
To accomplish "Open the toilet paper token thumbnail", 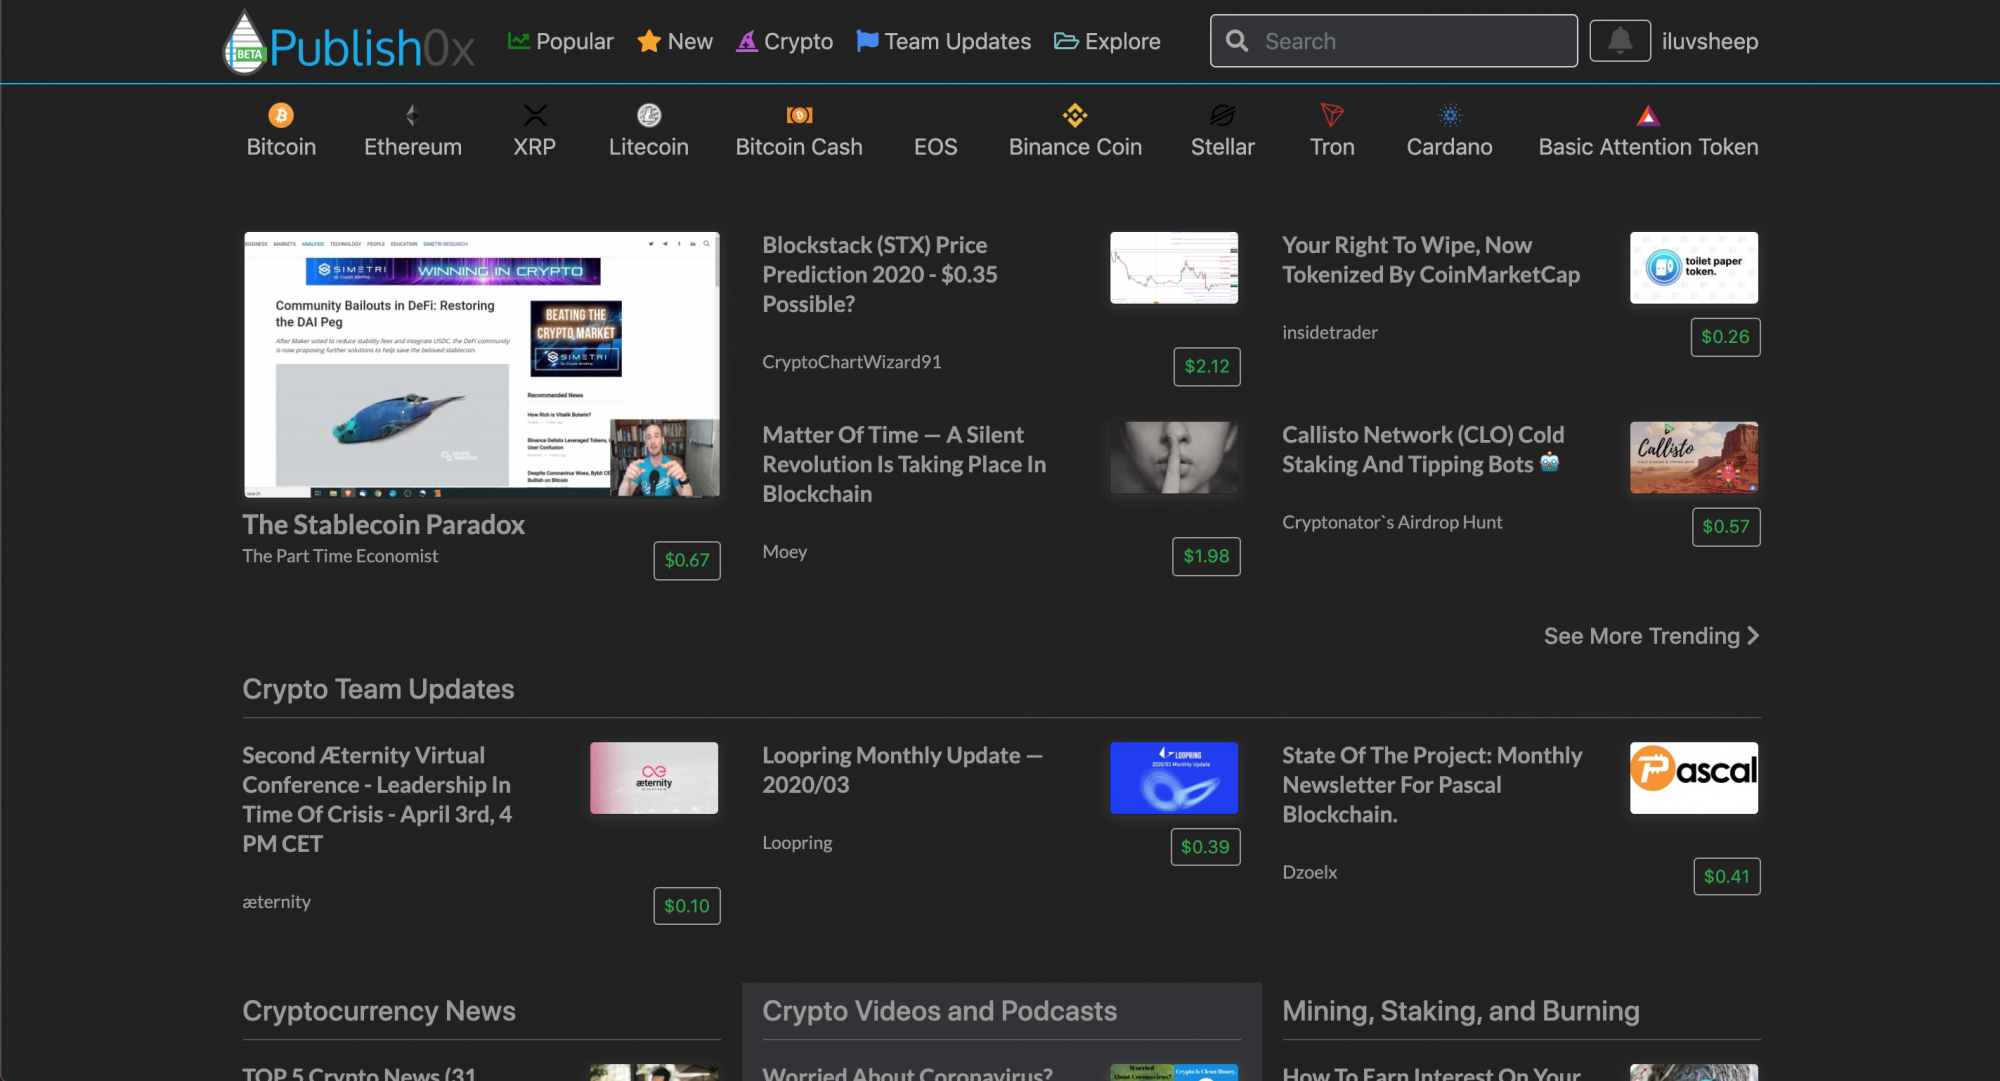I will pos(1694,268).
